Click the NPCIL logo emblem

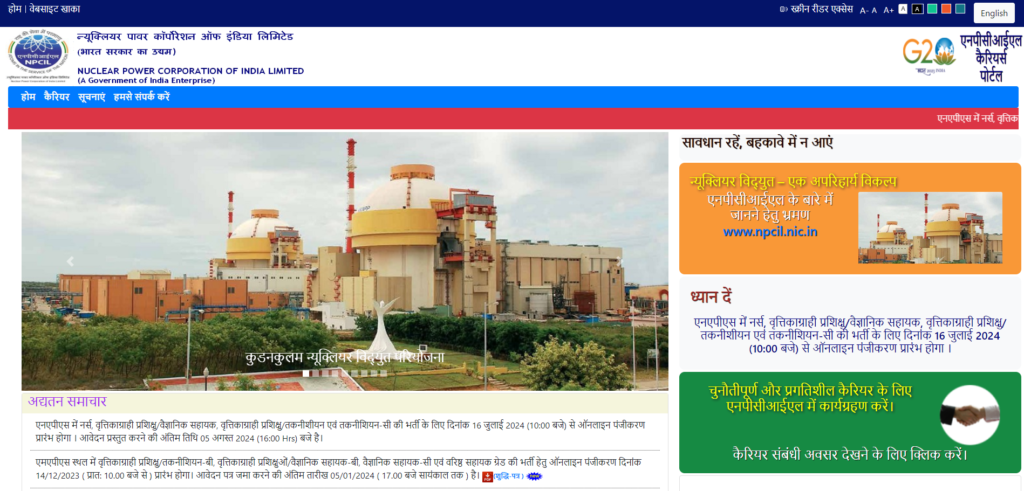click(x=38, y=55)
